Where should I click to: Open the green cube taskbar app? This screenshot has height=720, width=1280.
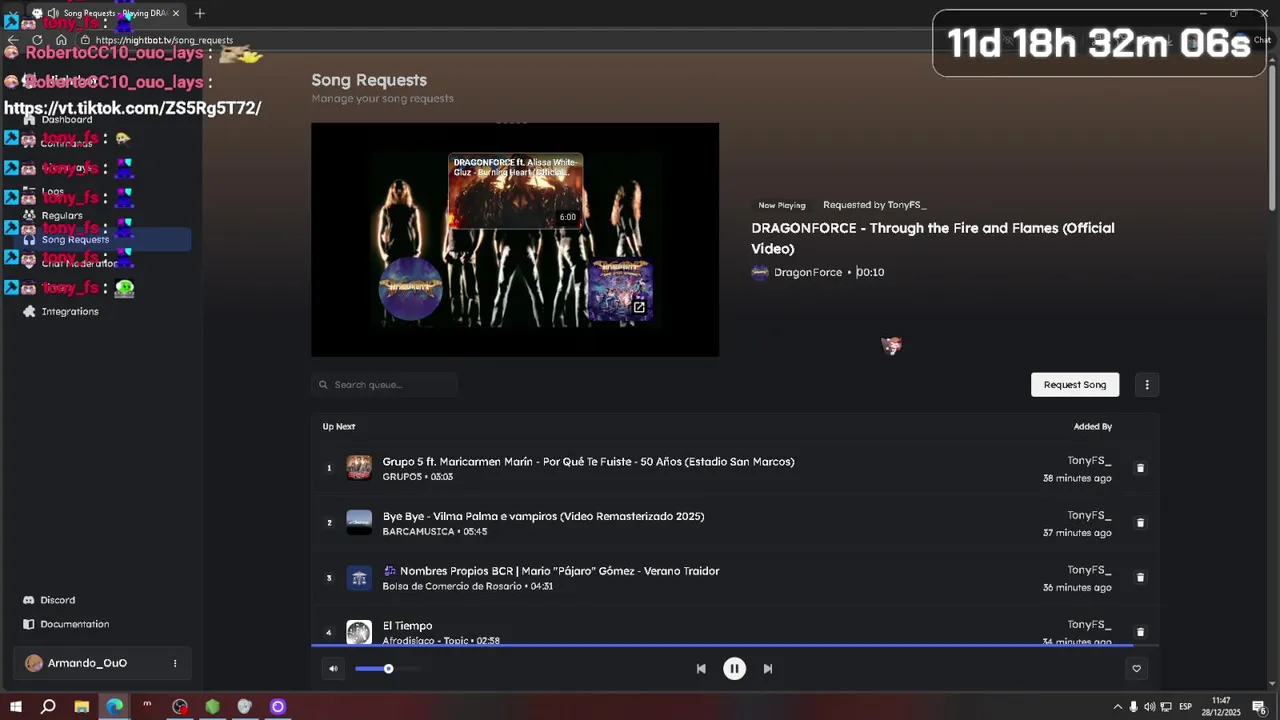(x=212, y=707)
